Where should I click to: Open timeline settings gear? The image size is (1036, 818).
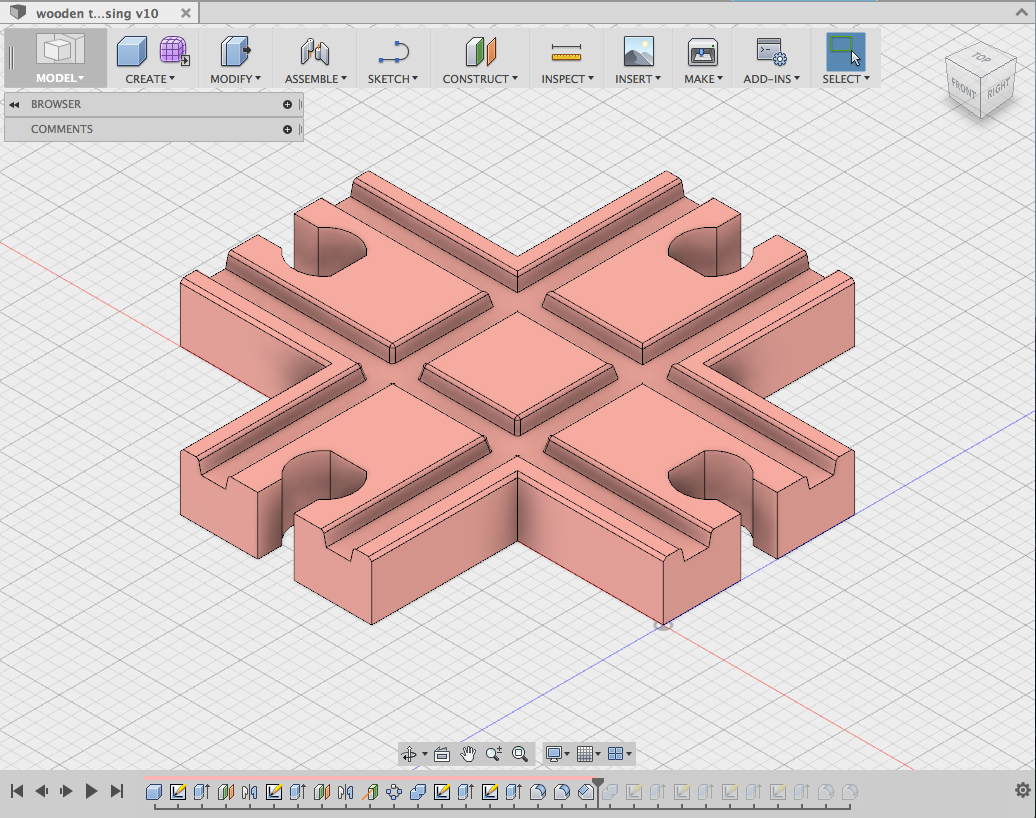click(1023, 790)
